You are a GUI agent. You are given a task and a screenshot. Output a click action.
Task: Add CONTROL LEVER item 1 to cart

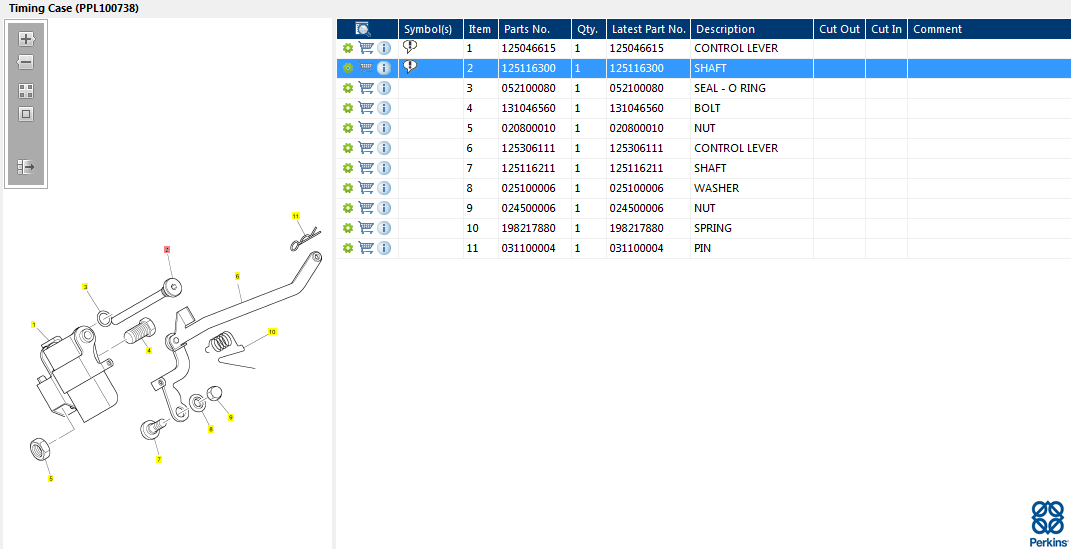pyautogui.click(x=366, y=48)
